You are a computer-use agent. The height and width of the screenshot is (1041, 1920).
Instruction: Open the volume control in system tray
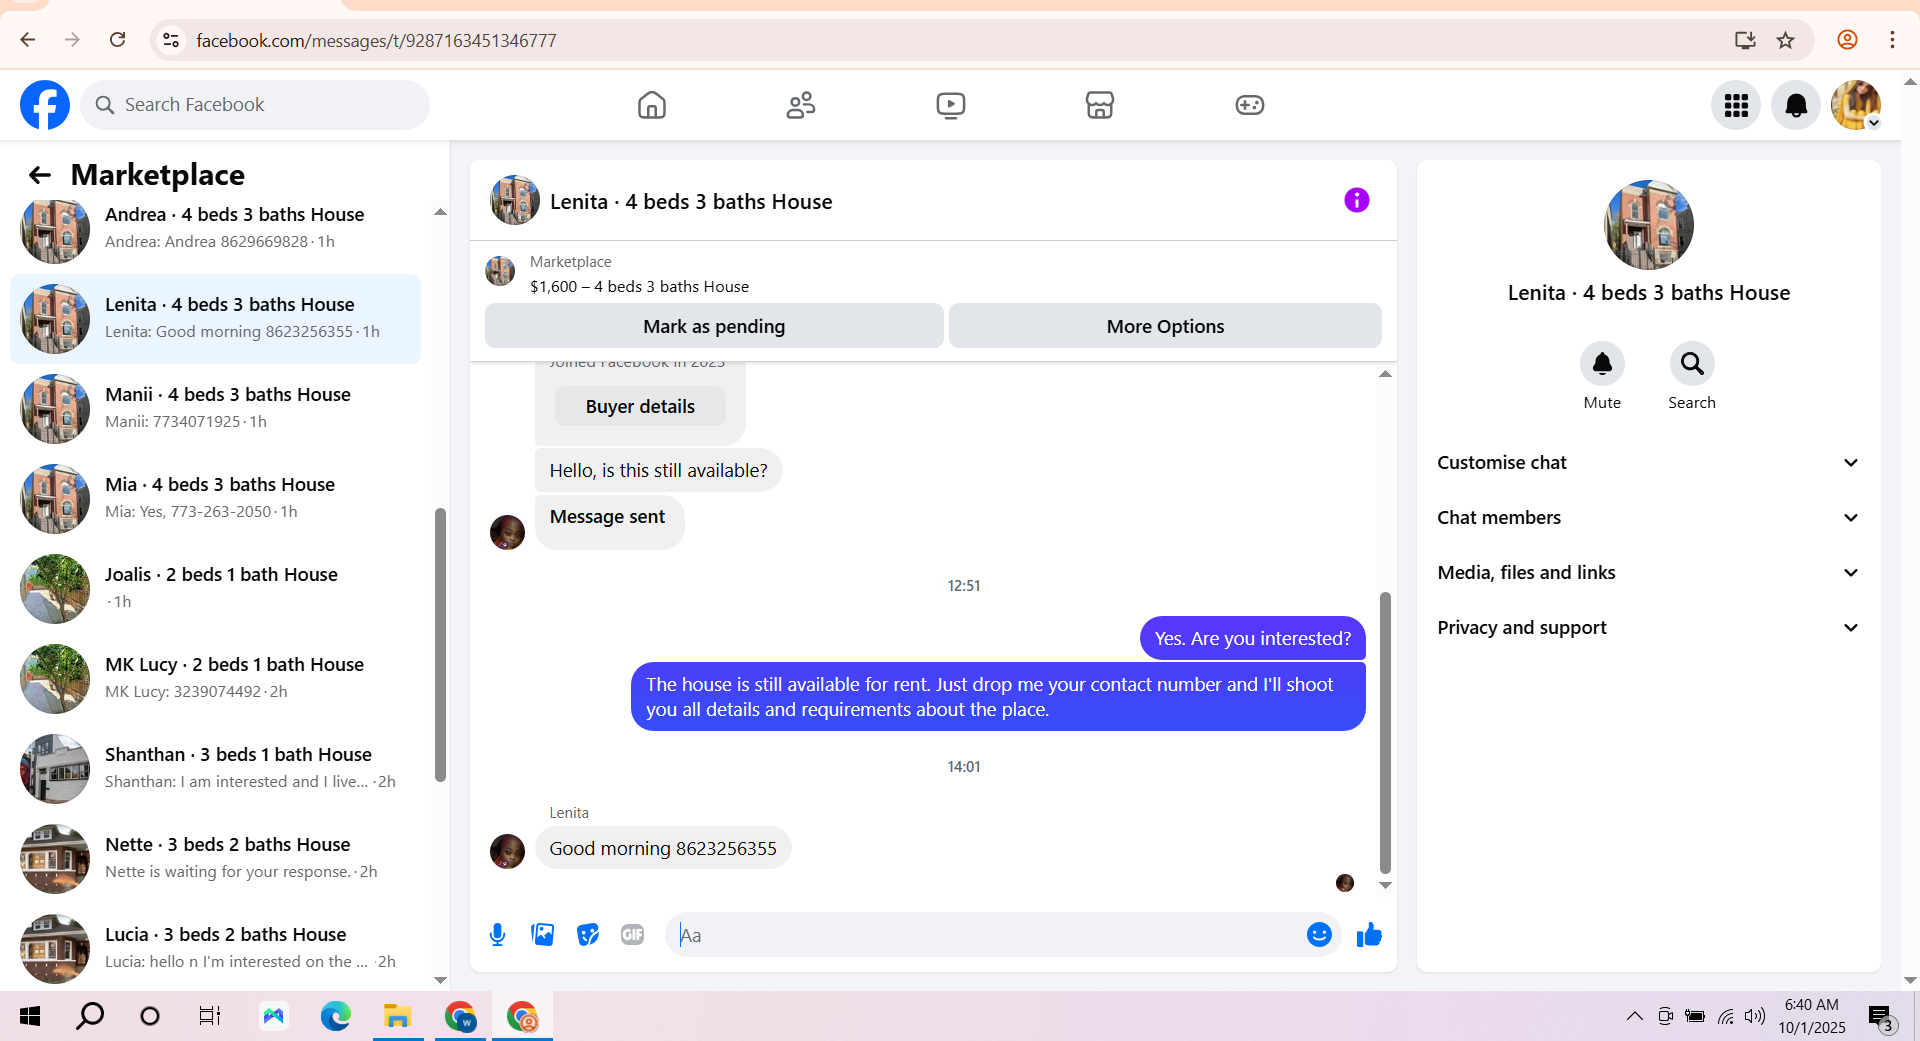[1755, 1016]
